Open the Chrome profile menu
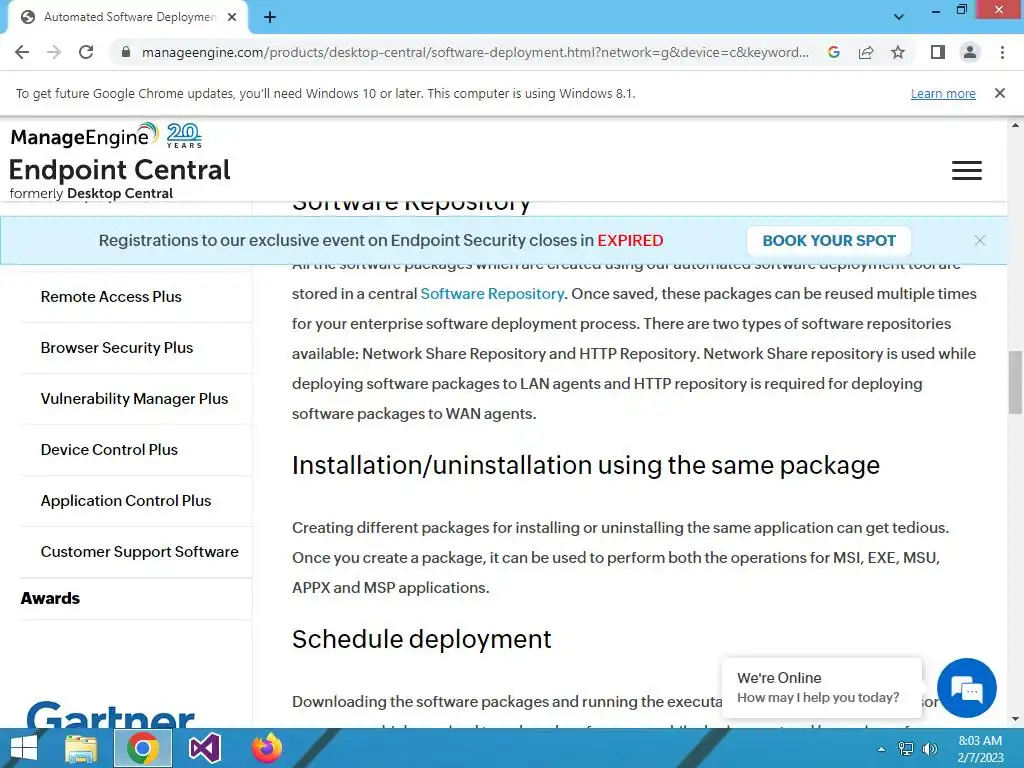This screenshot has width=1024, height=768. [x=970, y=52]
